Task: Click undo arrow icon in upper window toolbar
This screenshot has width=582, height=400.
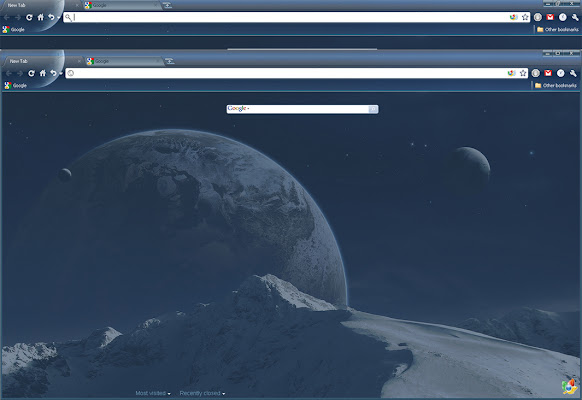Action: 51,17
